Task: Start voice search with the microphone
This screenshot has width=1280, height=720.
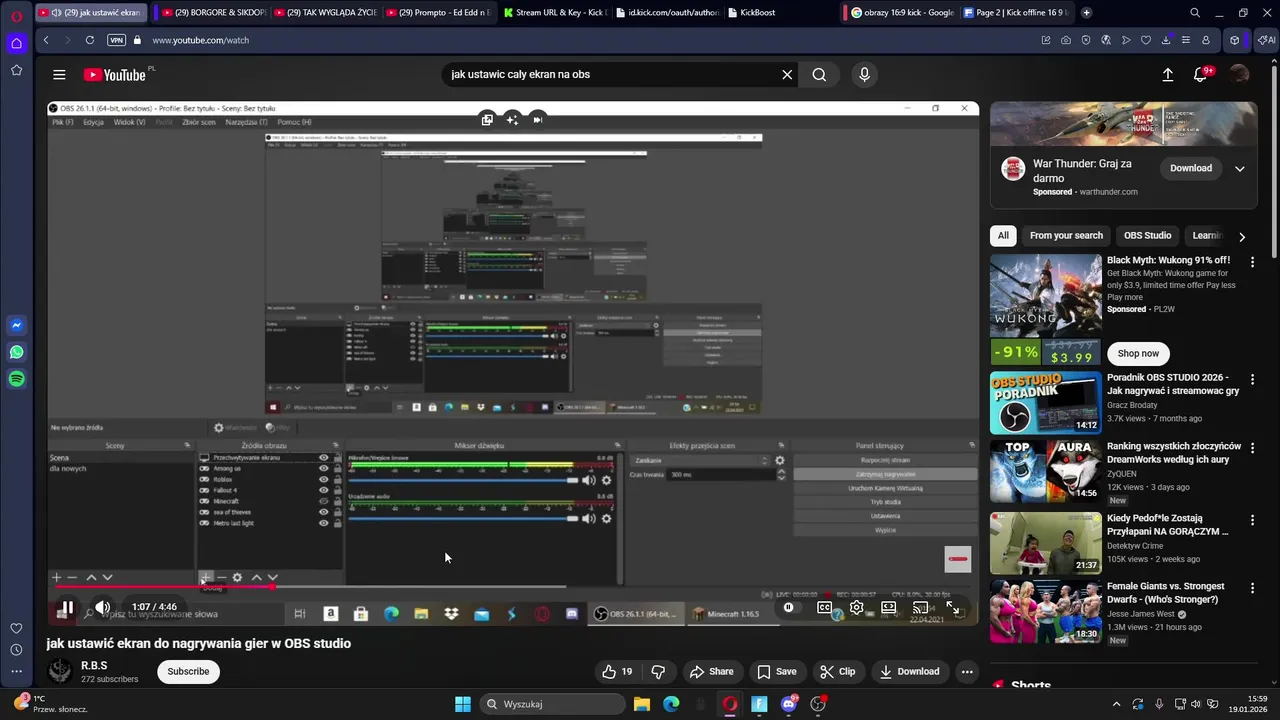Action: pos(865,75)
